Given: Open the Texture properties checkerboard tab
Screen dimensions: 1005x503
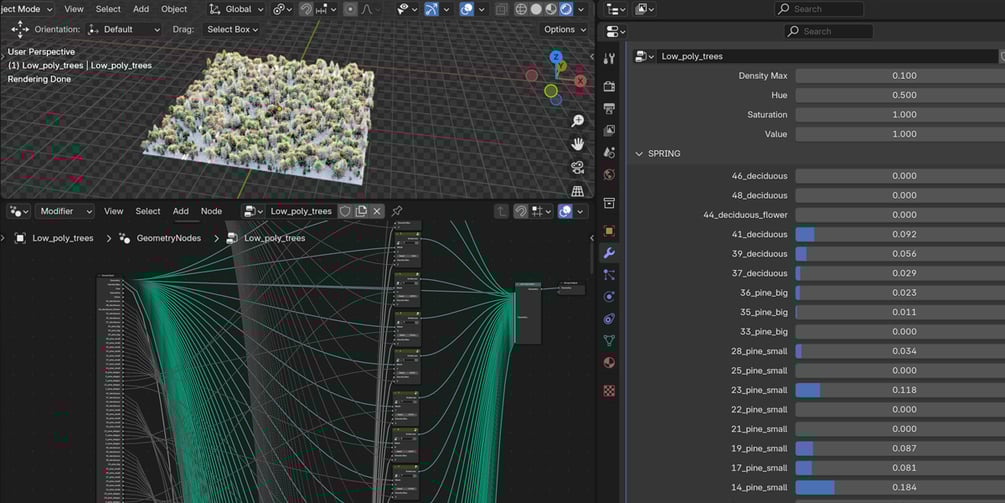Looking at the screenshot, I should (x=609, y=390).
